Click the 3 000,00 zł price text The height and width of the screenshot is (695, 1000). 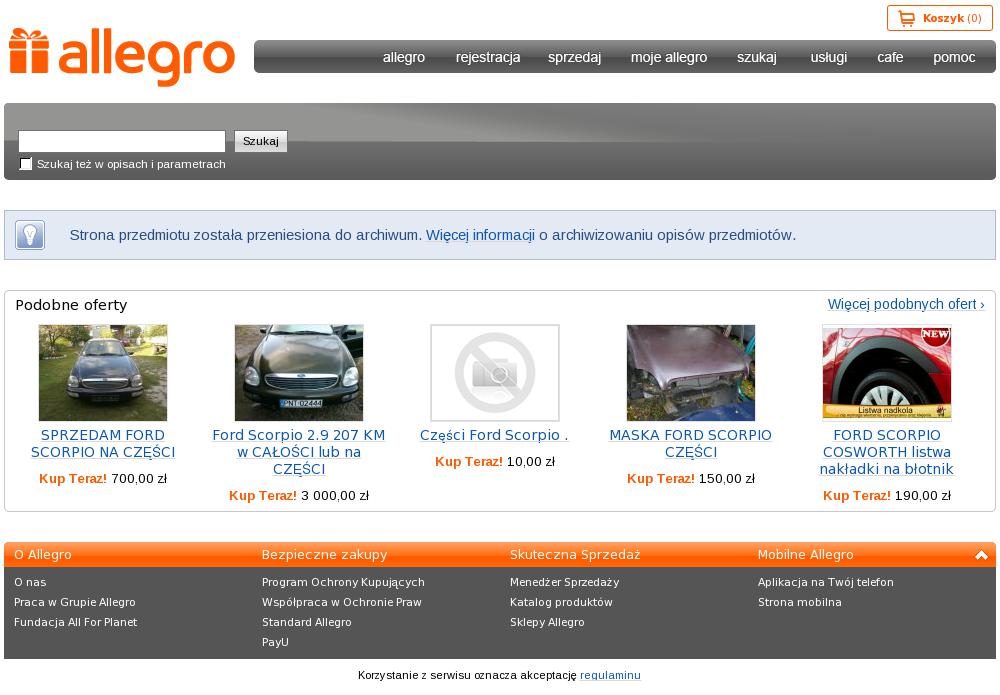point(335,496)
